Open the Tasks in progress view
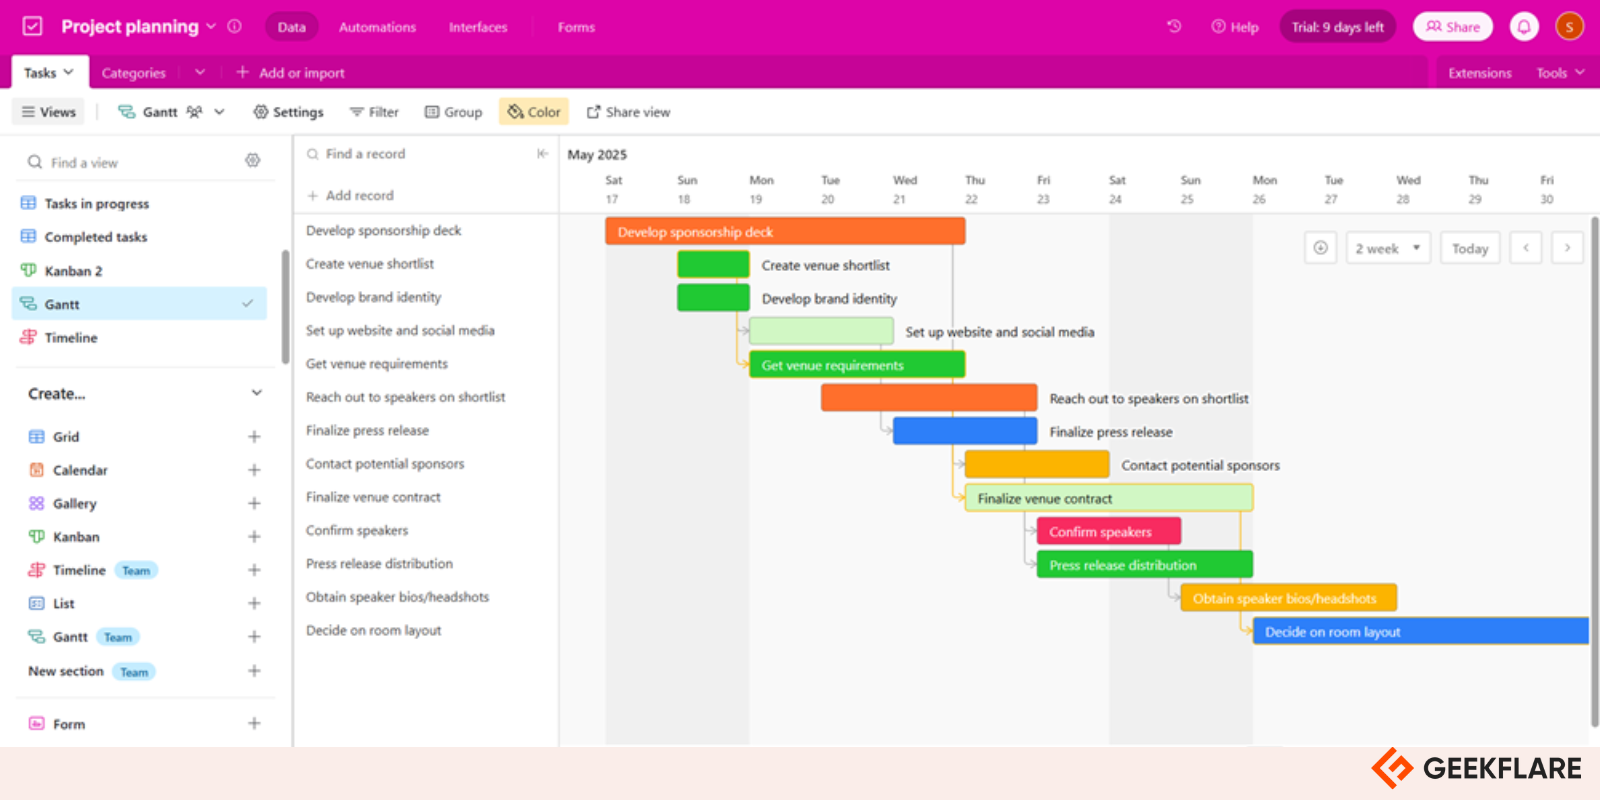 click(x=140, y=203)
